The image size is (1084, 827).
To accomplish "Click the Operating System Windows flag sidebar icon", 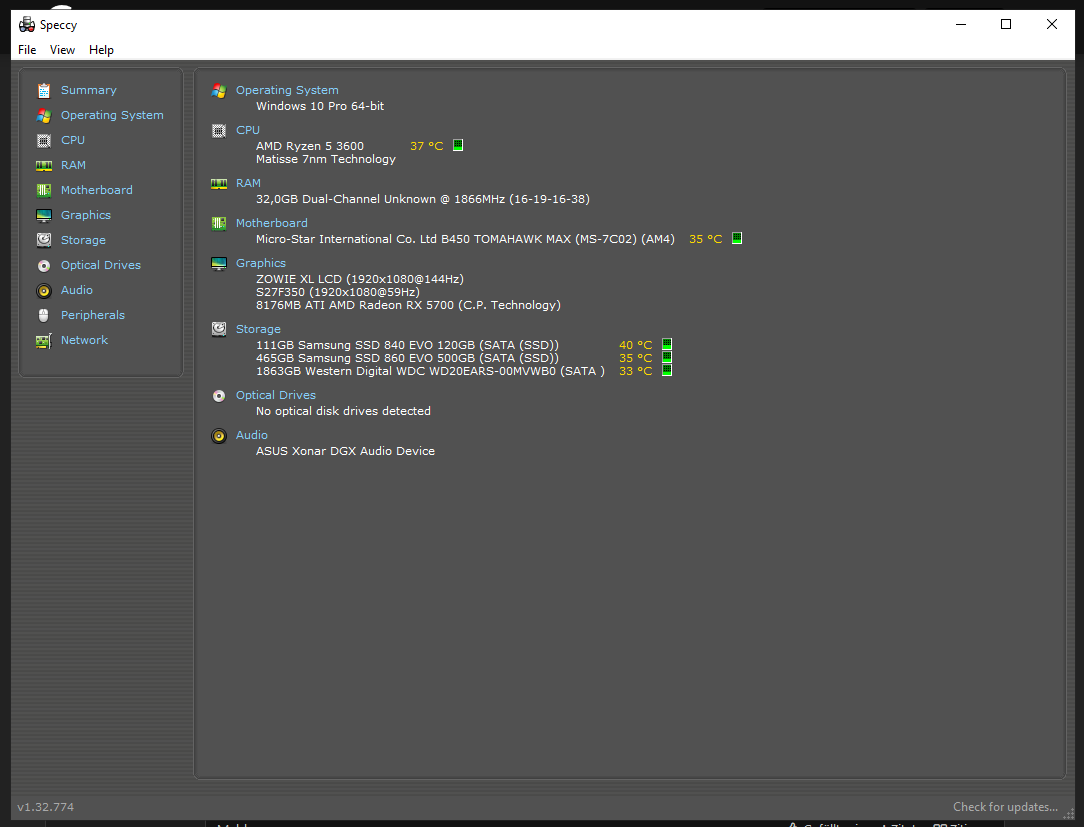I will coord(44,115).
